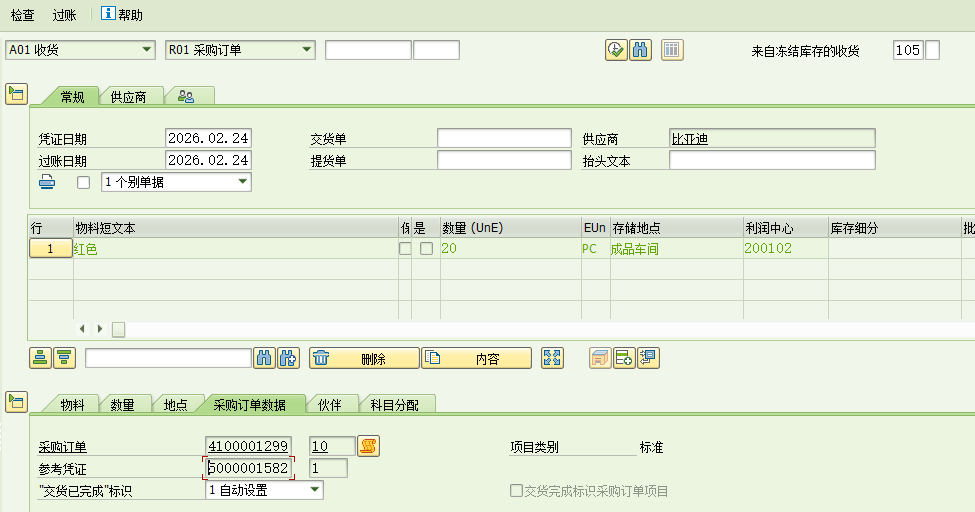Click the binoculars find purchase order icon
Image resolution: width=975 pixels, height=512 pixels.
[641, 50]
